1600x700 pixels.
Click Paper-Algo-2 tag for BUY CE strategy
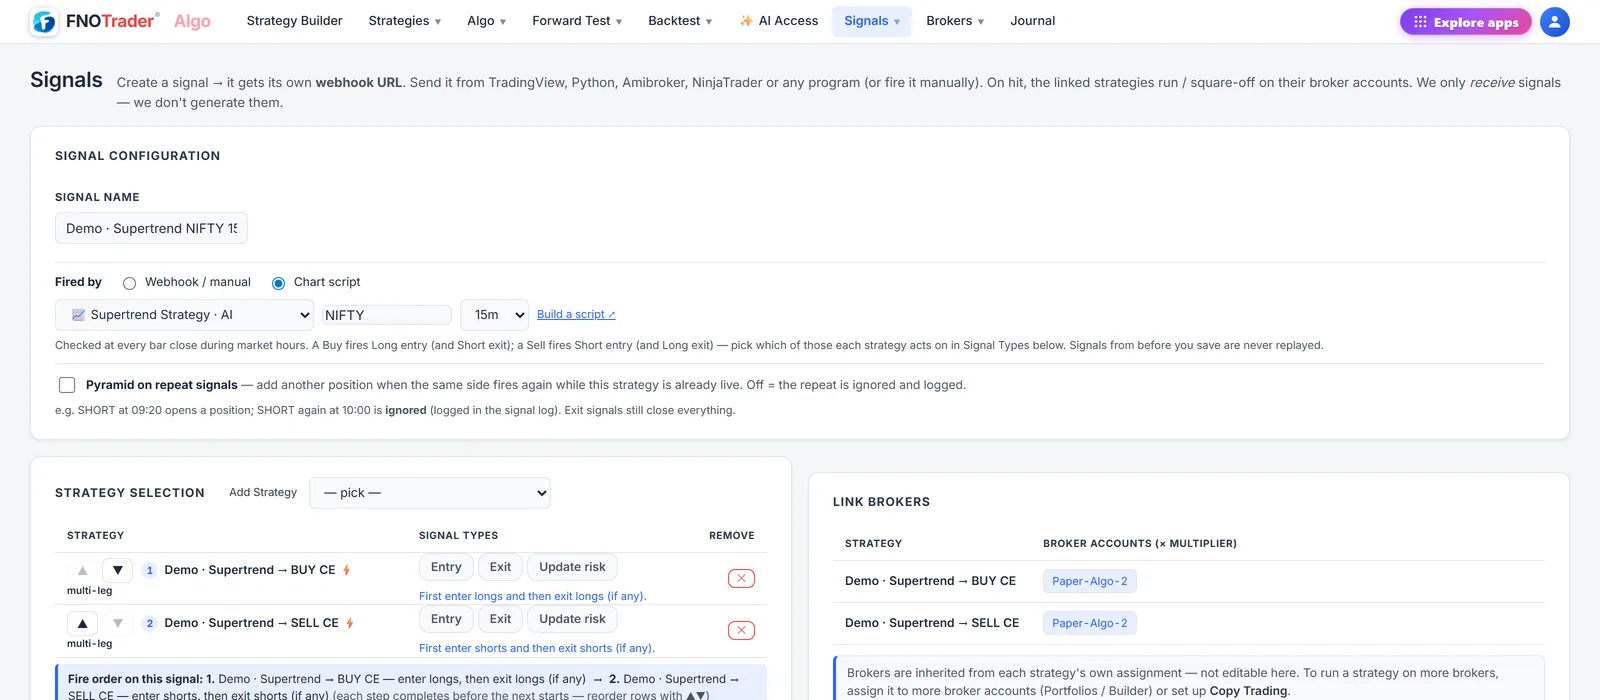(x=1089, y=581)
